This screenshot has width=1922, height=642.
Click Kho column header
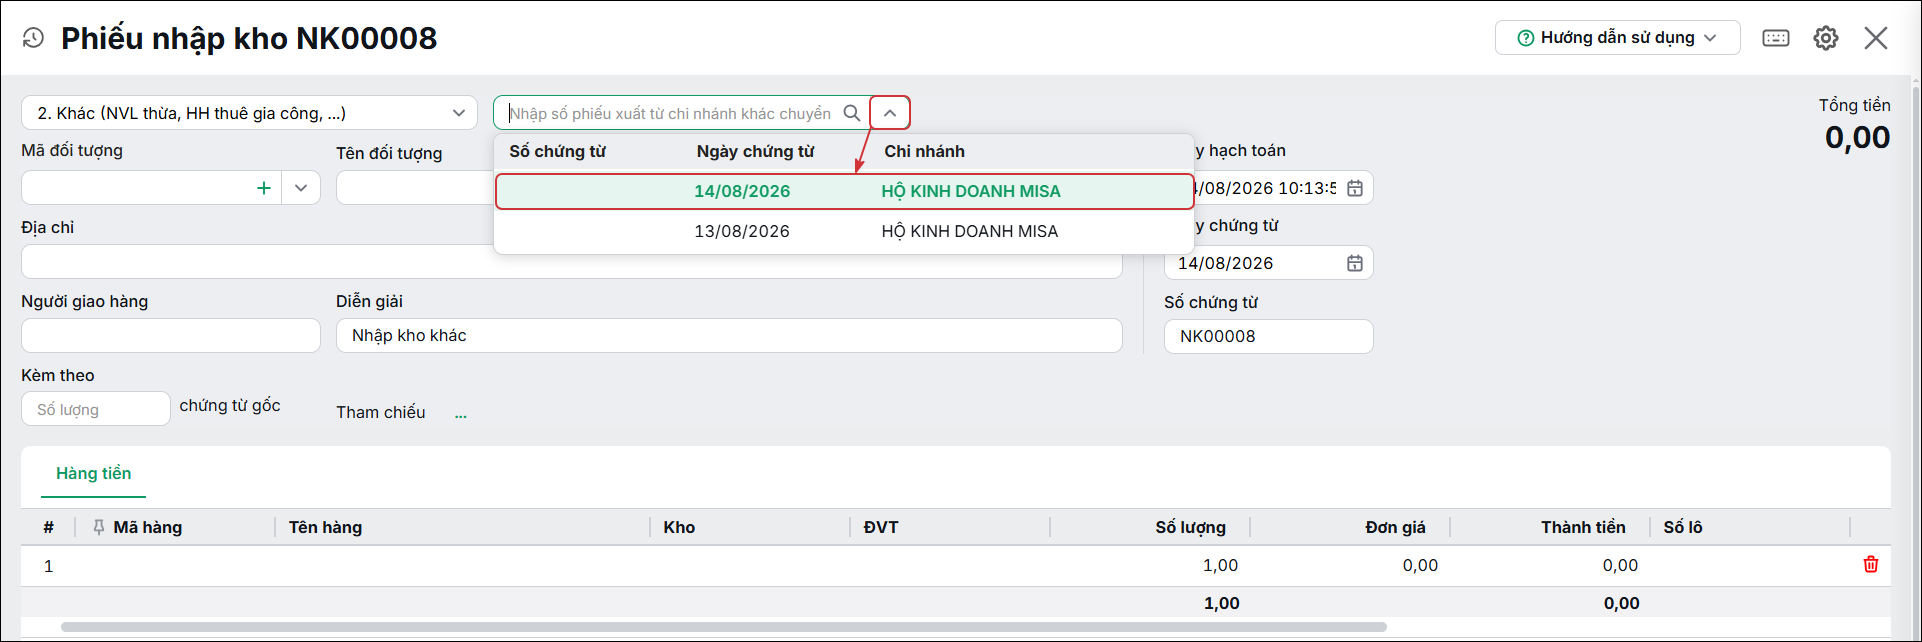679,527
